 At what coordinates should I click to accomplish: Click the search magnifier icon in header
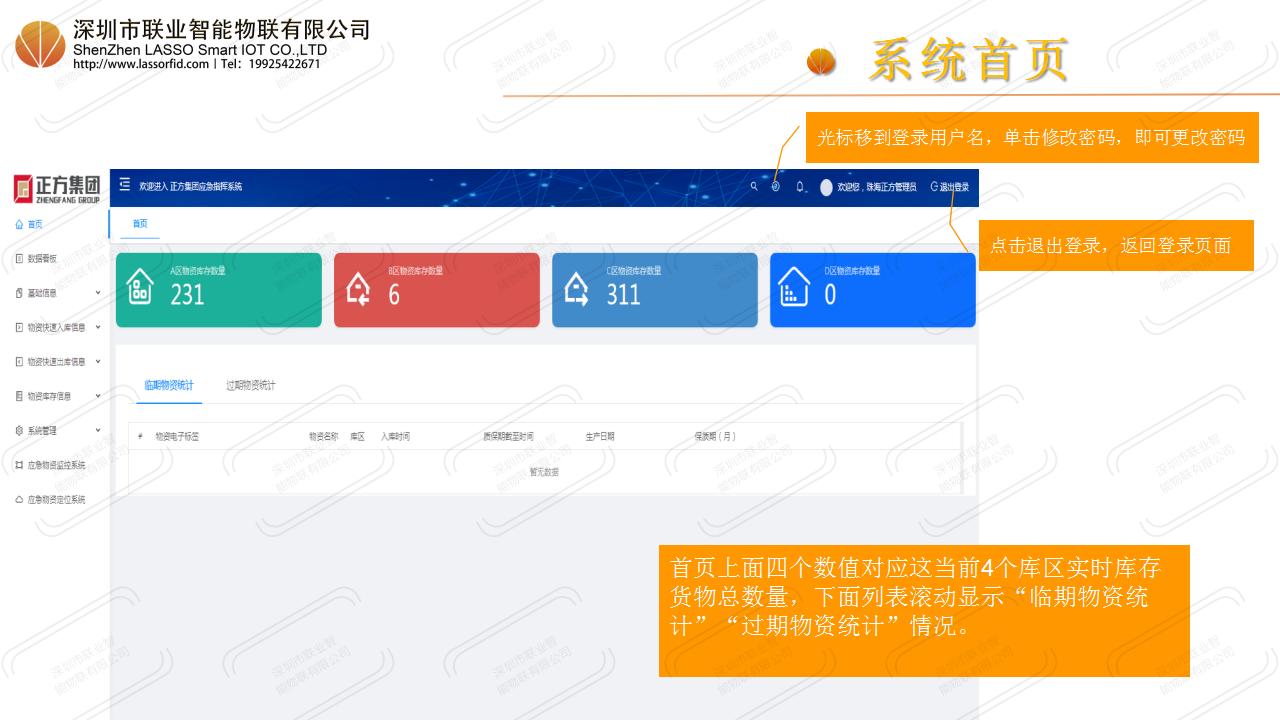coord(754,187)
